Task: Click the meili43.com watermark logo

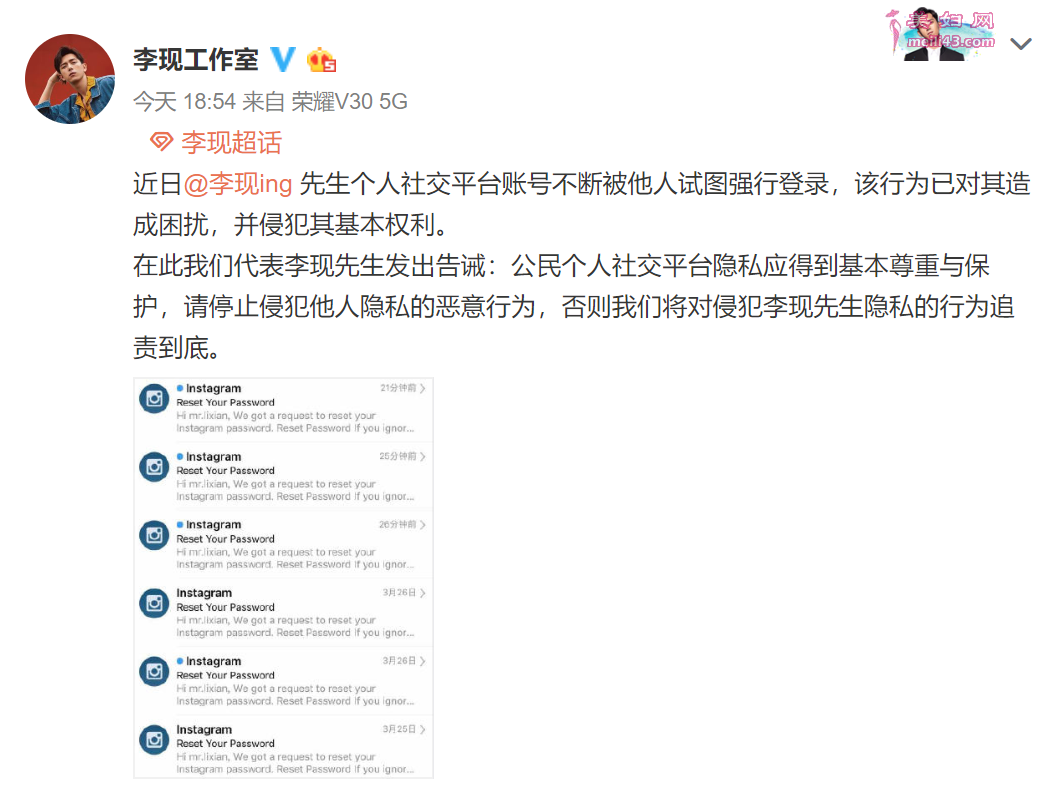Action: click(941, 35)
